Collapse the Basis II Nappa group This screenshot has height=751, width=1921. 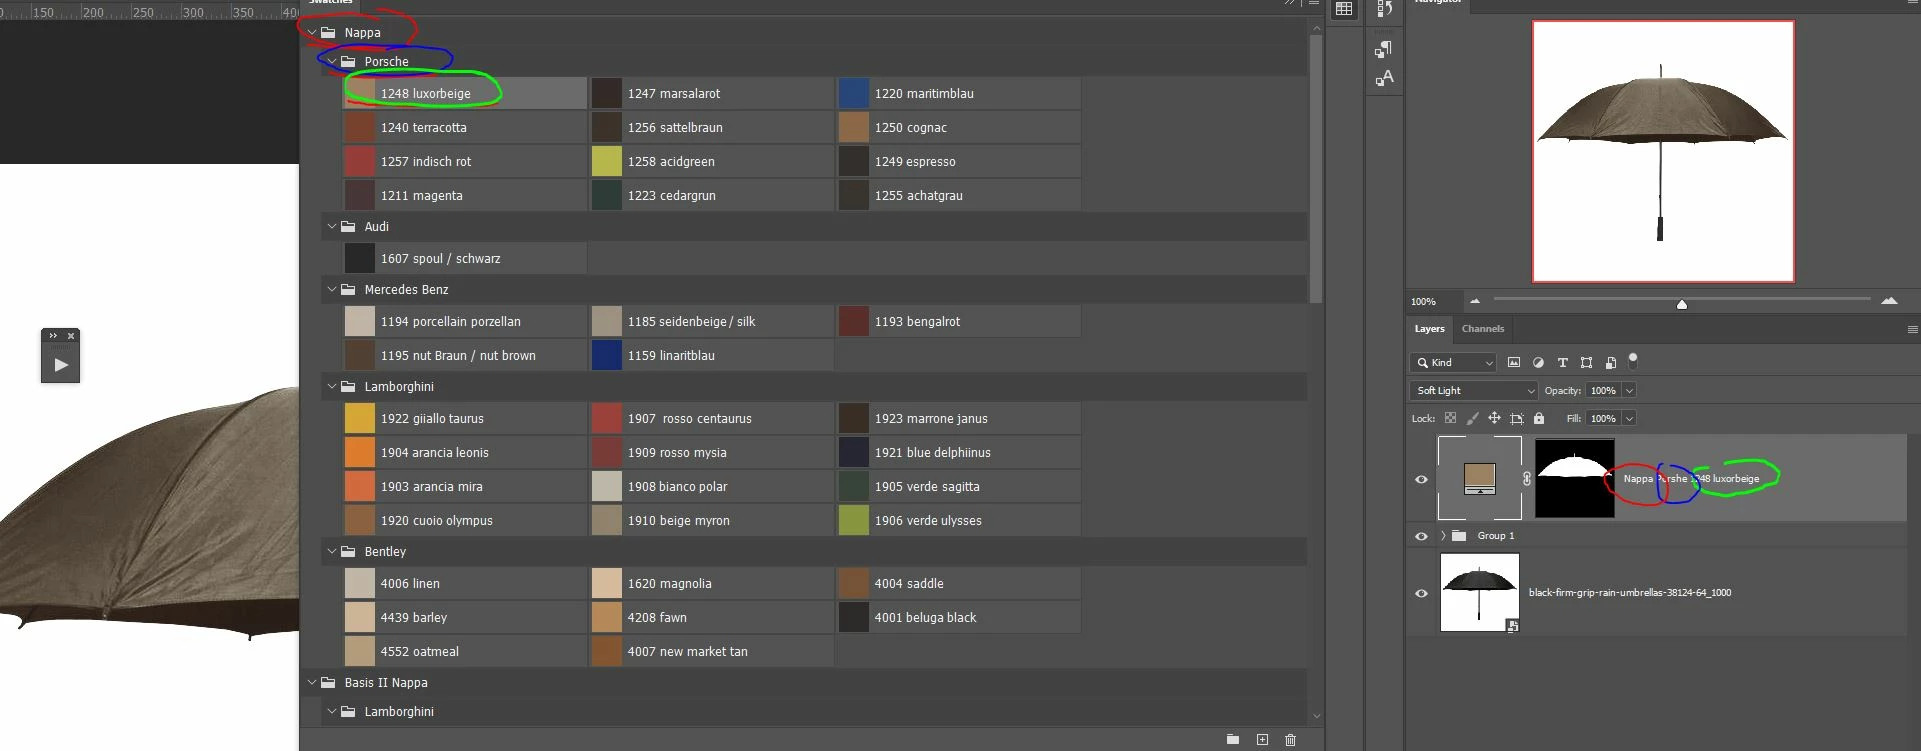[311, 683]
